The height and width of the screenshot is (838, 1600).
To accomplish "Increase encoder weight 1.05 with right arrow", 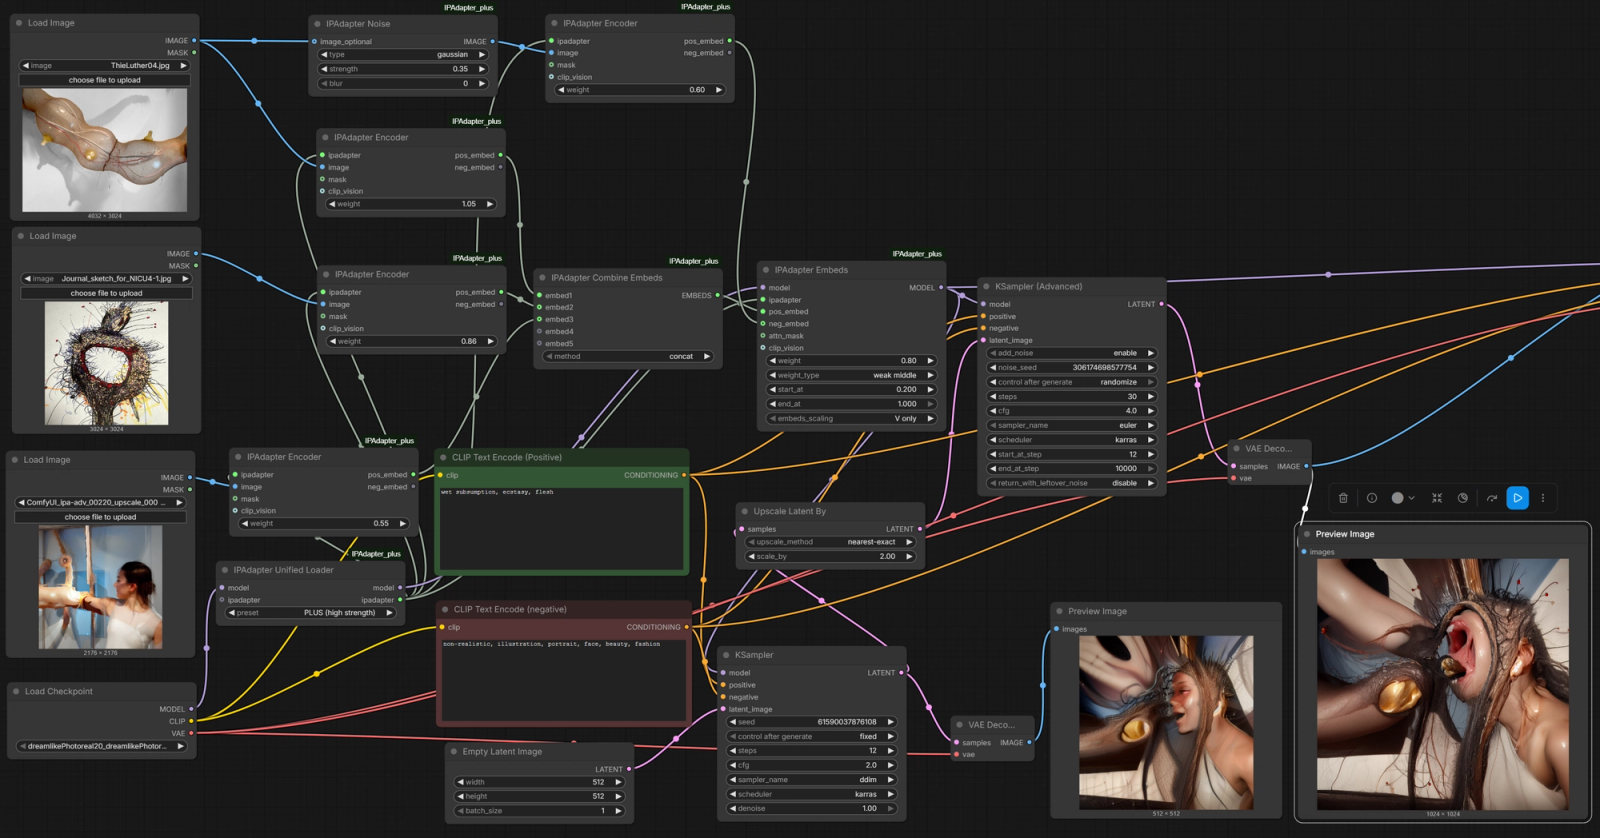I will pos(489,204).
